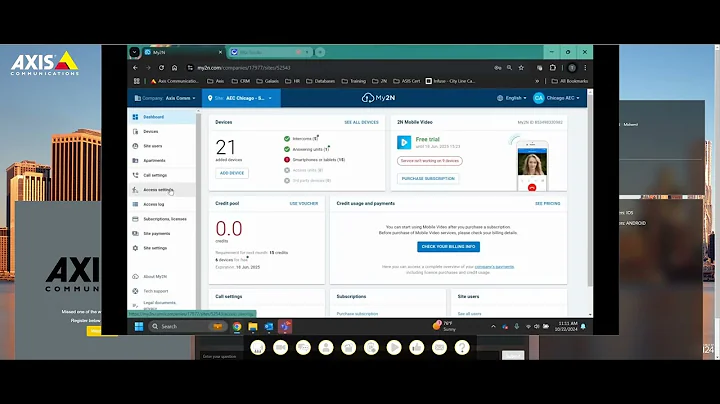Click the USE VOUCHER link
Image resolution: width=720 pixels, height=404 pixels.
pos(304,203)
